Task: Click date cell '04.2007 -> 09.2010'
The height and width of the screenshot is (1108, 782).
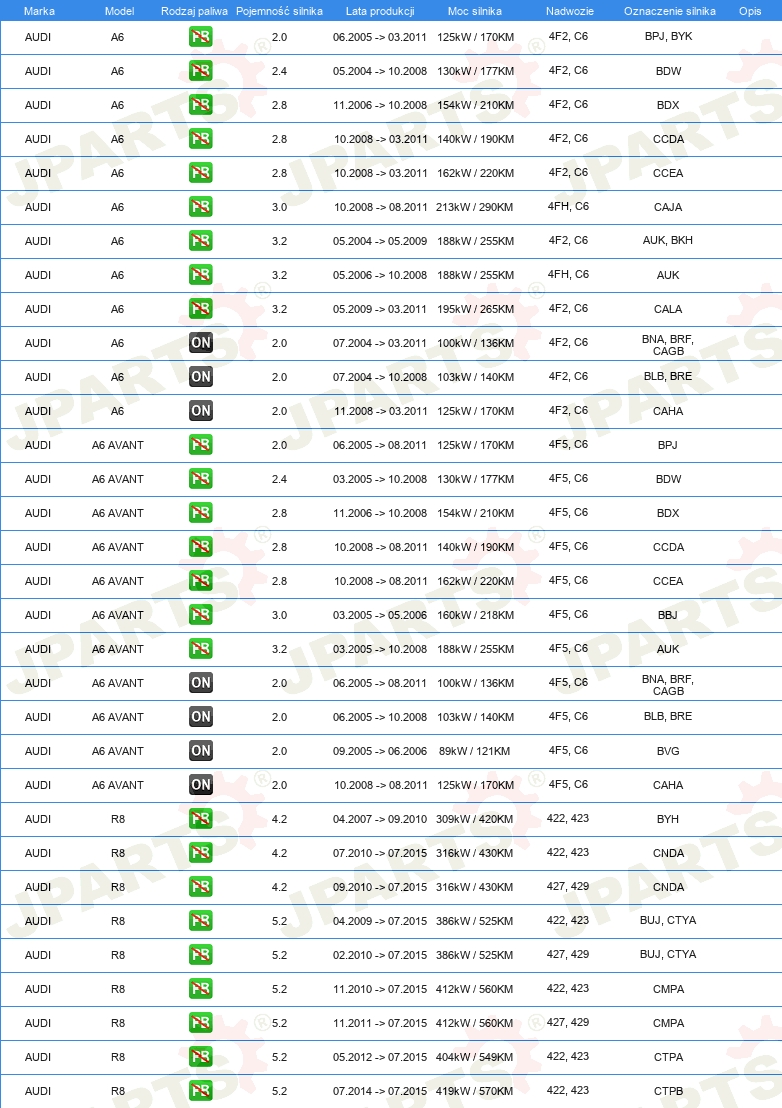Action: coord(380,819)
